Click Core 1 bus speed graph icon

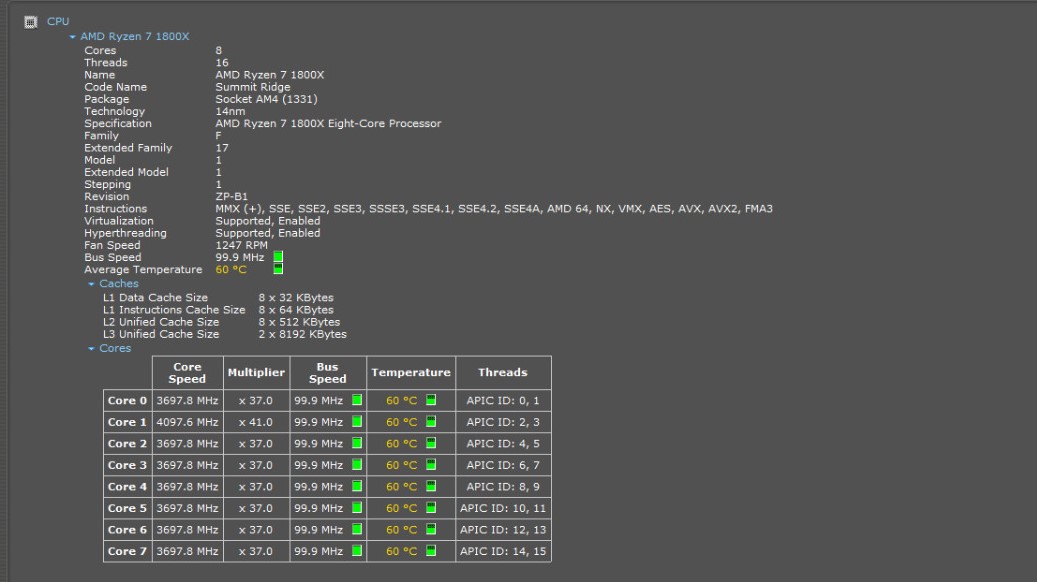pyautogui.click(x=357, y=421)
